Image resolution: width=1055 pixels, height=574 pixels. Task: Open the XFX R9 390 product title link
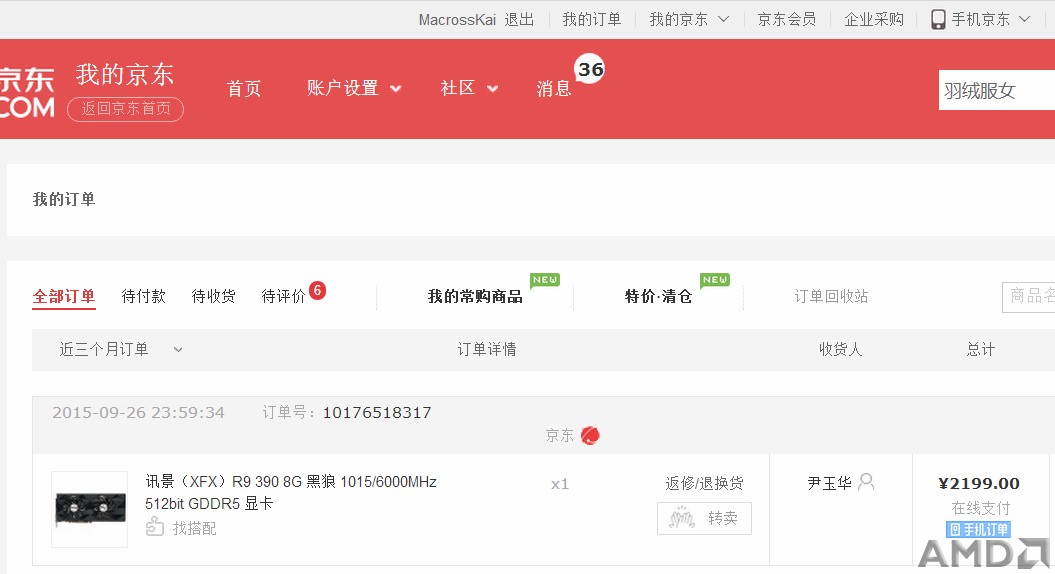click(x=291, y=492)
